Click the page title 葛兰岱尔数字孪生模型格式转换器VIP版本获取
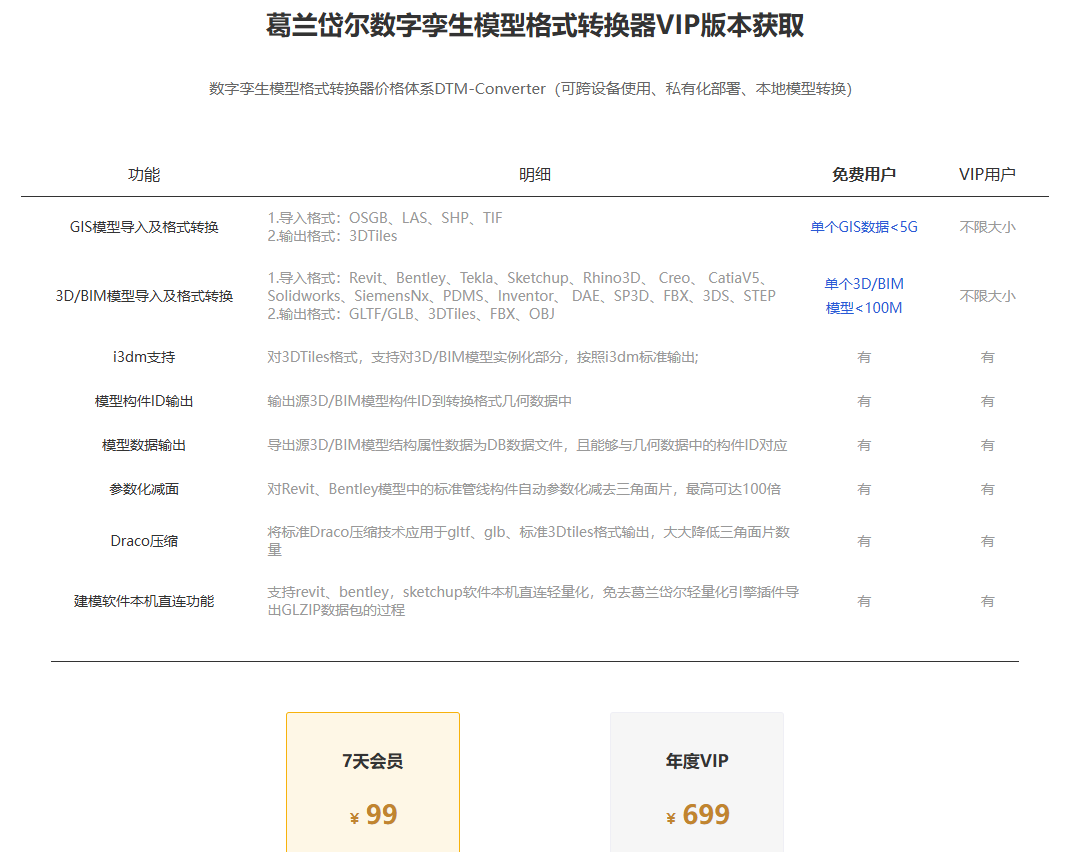Image resolution: width=1084 pixels, height=852 pixels. [535, 26]
